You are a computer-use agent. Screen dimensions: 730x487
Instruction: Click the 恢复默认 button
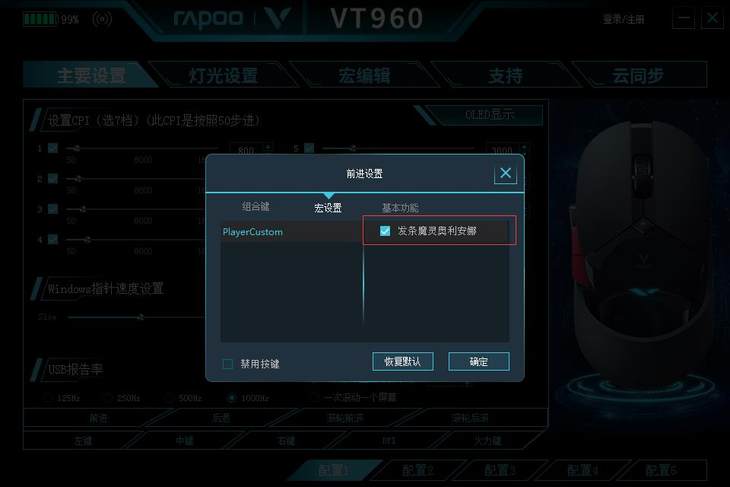[x=403, y=362]
